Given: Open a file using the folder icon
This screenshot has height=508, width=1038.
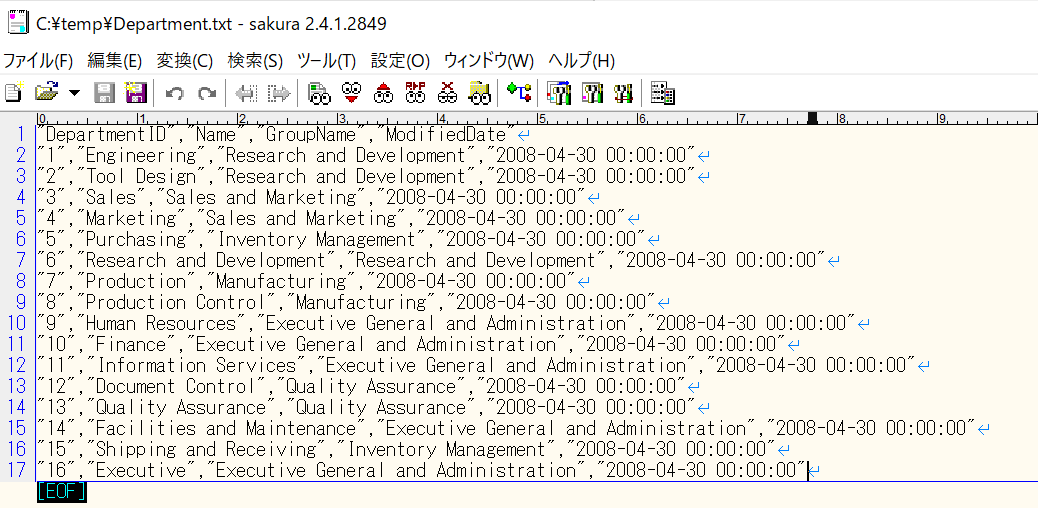Looking at the screenshot, I should (x=47, y=92).
